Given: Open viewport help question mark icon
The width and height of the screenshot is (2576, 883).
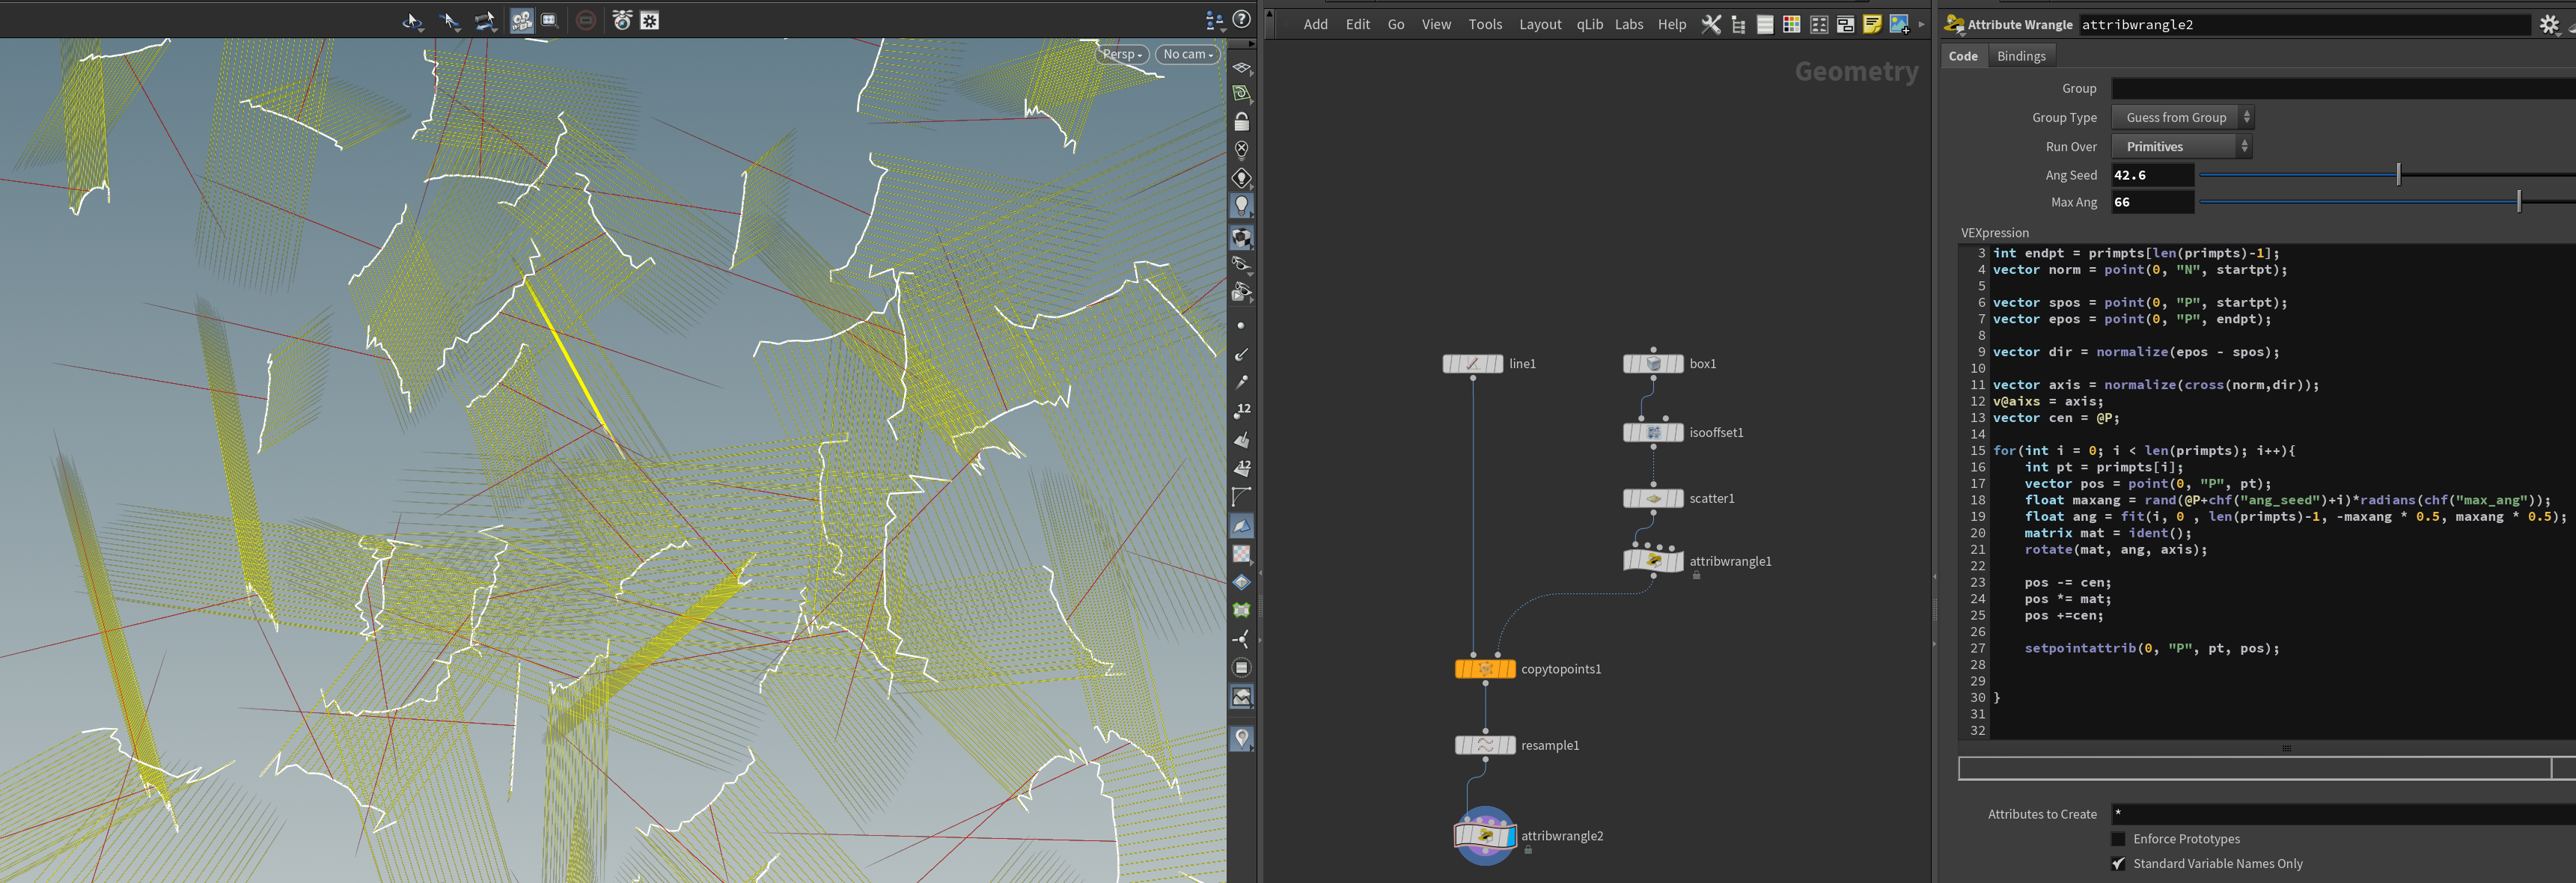Looking at the screenshot, I should (1242, 19).
